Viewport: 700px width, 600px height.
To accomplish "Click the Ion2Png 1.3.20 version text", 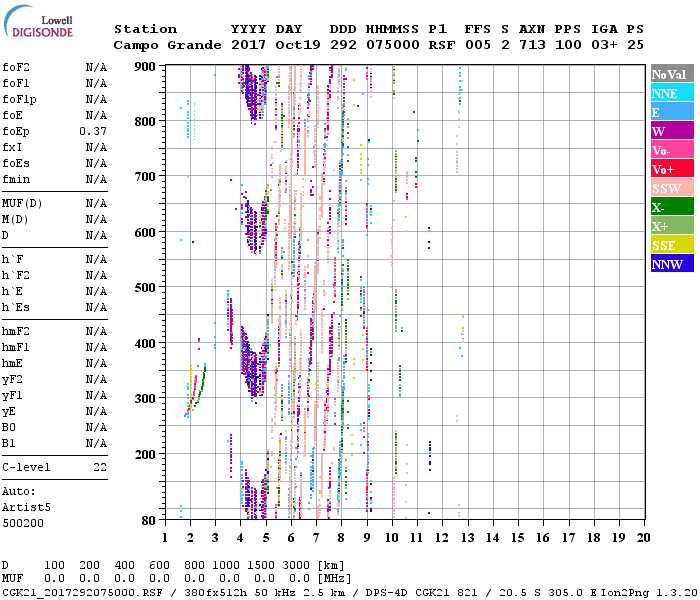I will [650, 592].
